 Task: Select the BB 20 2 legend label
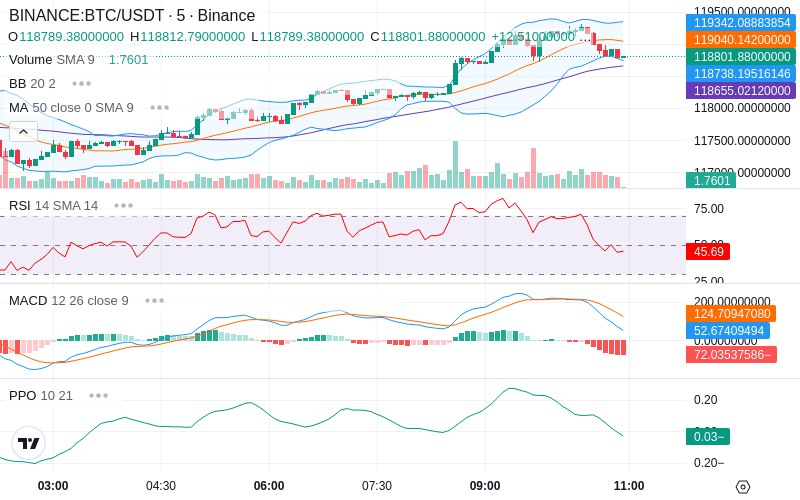tap(32, 84)
